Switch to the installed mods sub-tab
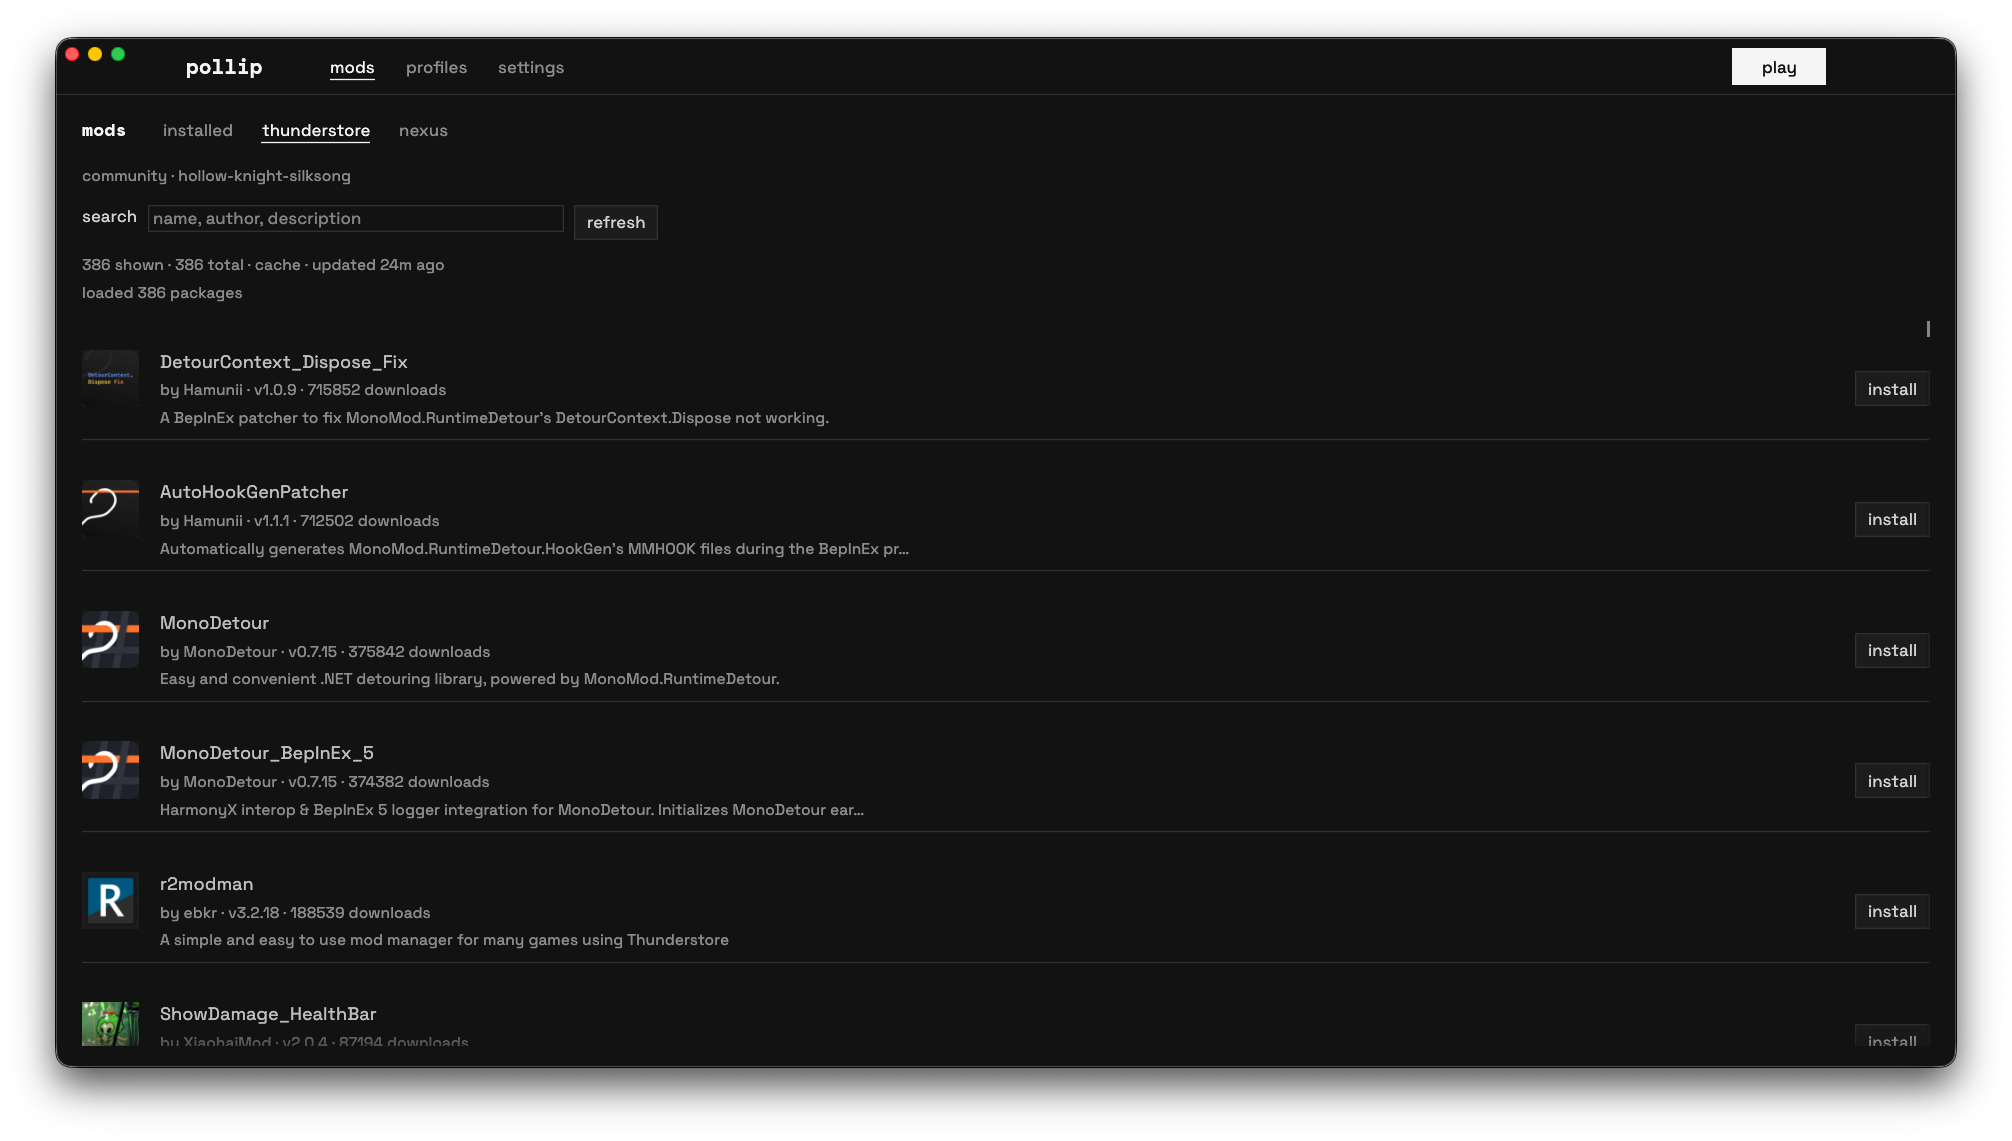This screenshot has height=1141, width=2012. coord(198,130)
